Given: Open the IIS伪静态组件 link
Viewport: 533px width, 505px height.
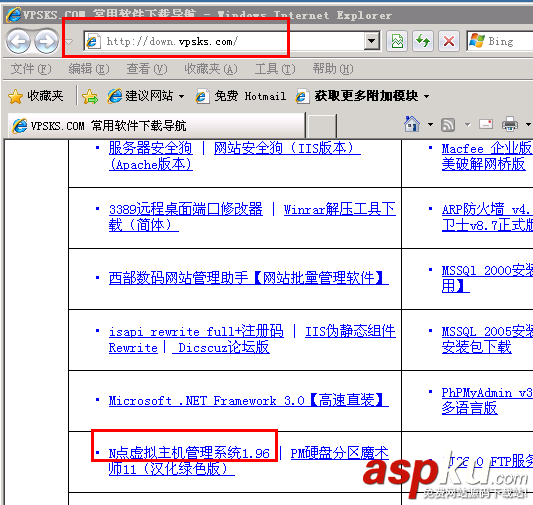Looking at the screenshot, I should 350,331.
